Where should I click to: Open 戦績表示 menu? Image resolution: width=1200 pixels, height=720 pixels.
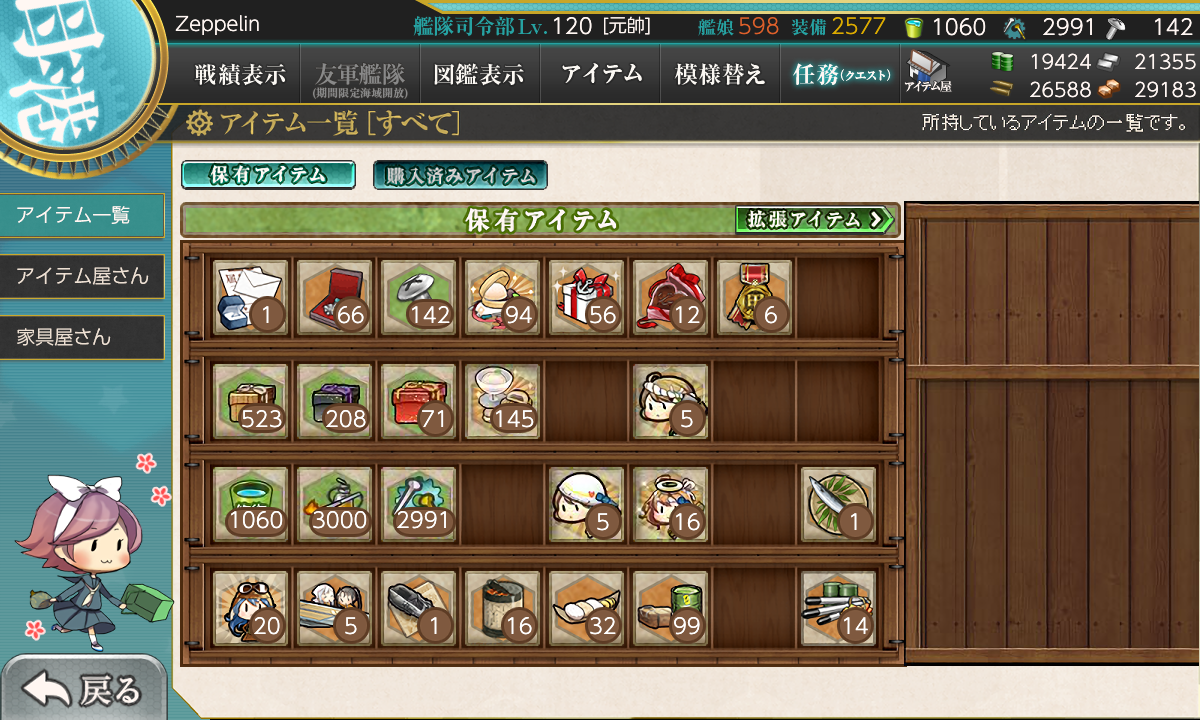click(240, 74)
